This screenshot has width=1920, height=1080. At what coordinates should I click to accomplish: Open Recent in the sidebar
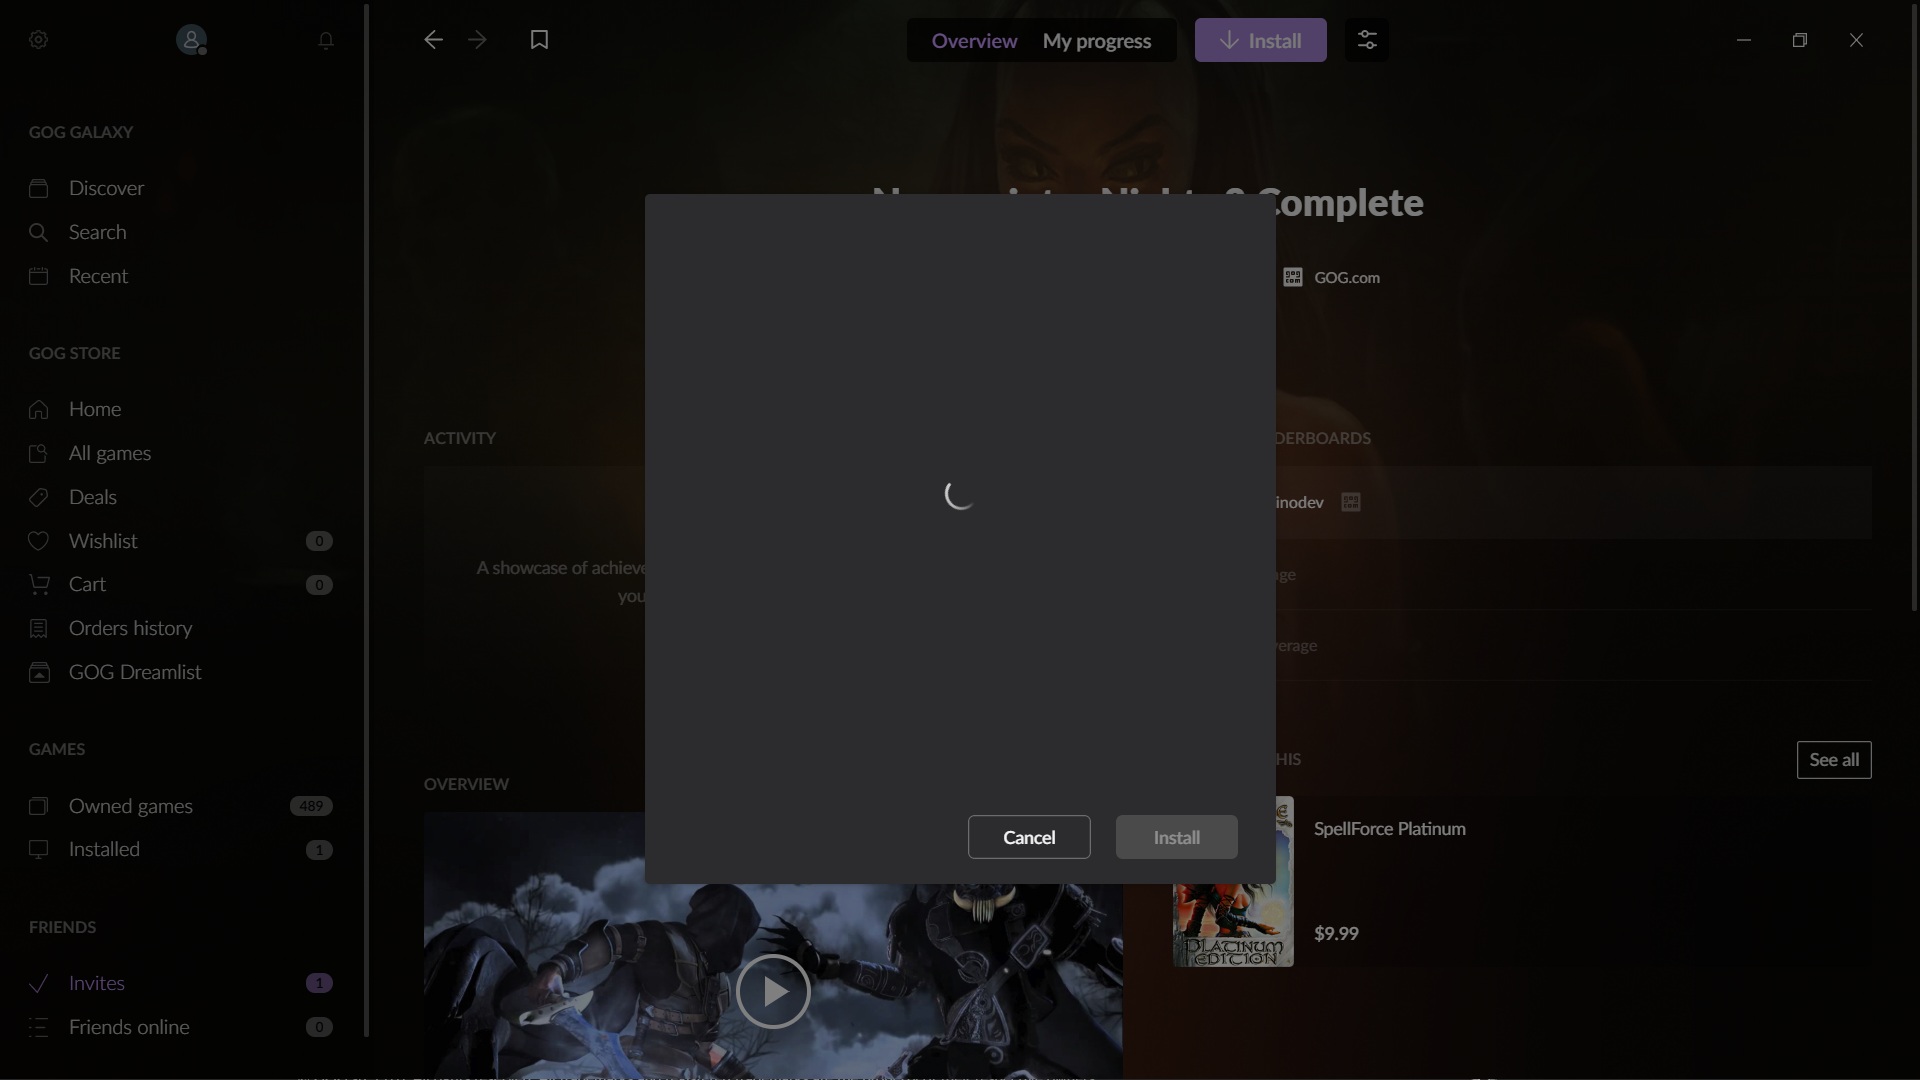click(98, 276)
